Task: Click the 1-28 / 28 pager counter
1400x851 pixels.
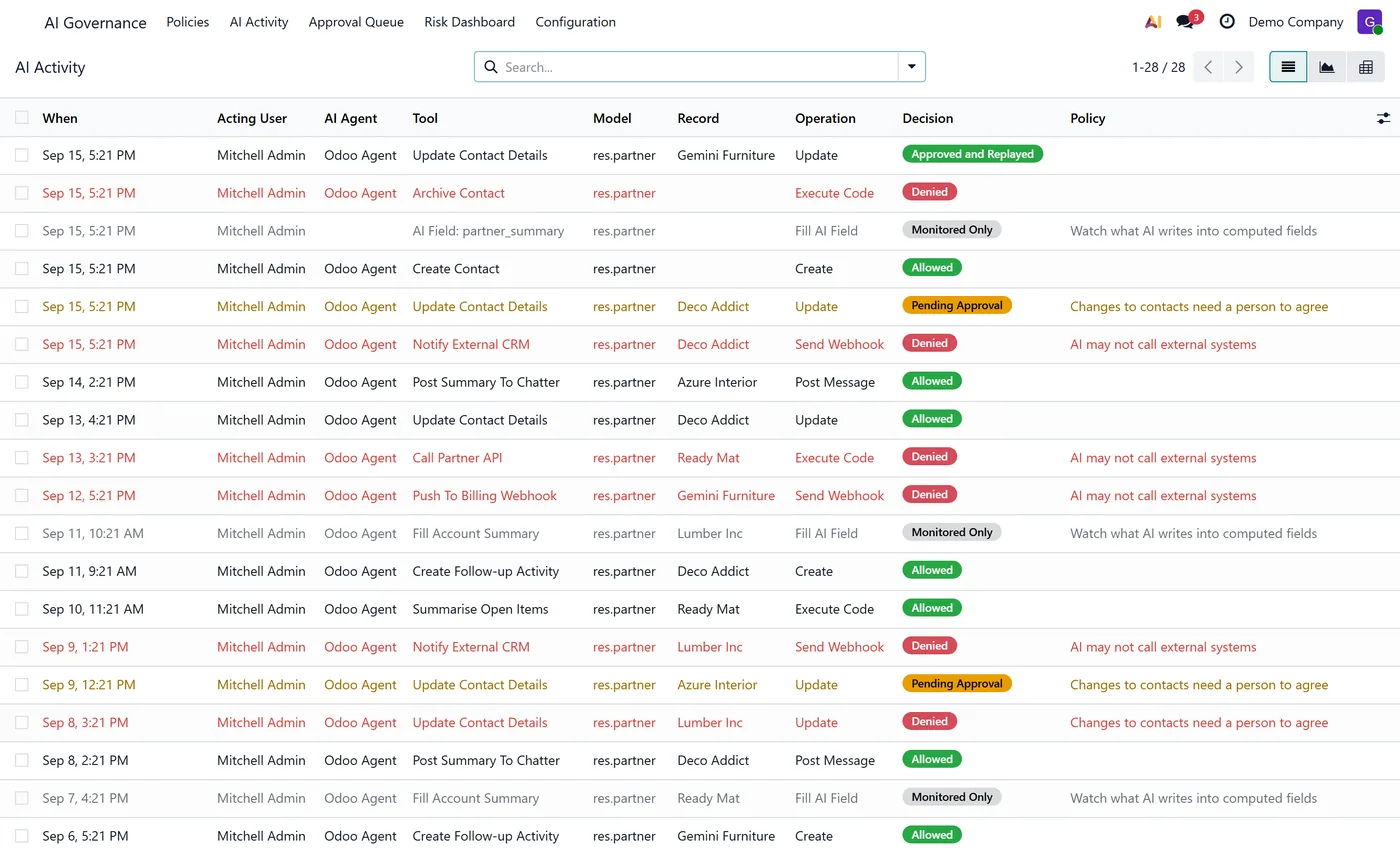Action: 1158,67
